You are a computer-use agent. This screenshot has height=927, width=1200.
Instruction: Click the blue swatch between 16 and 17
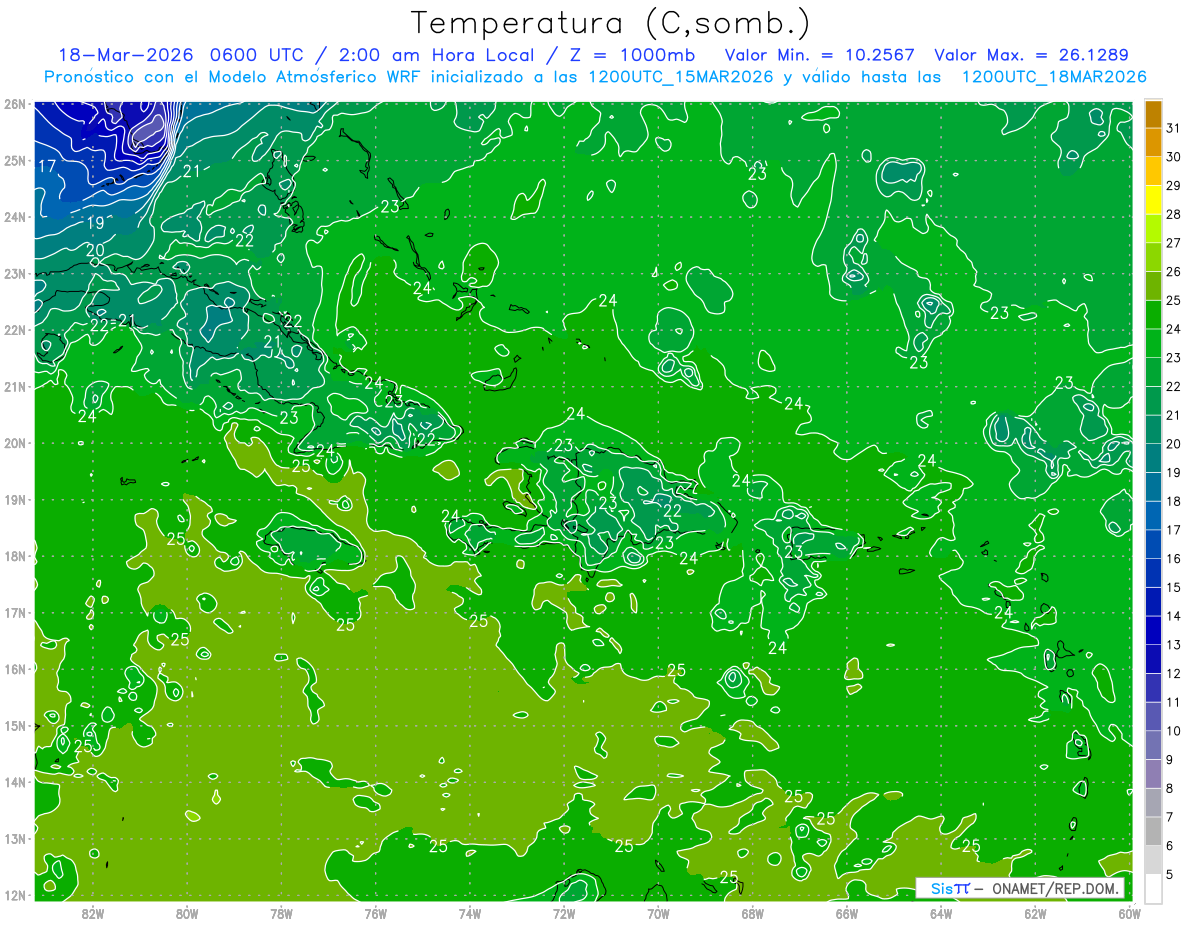(x=1153, y=545)
